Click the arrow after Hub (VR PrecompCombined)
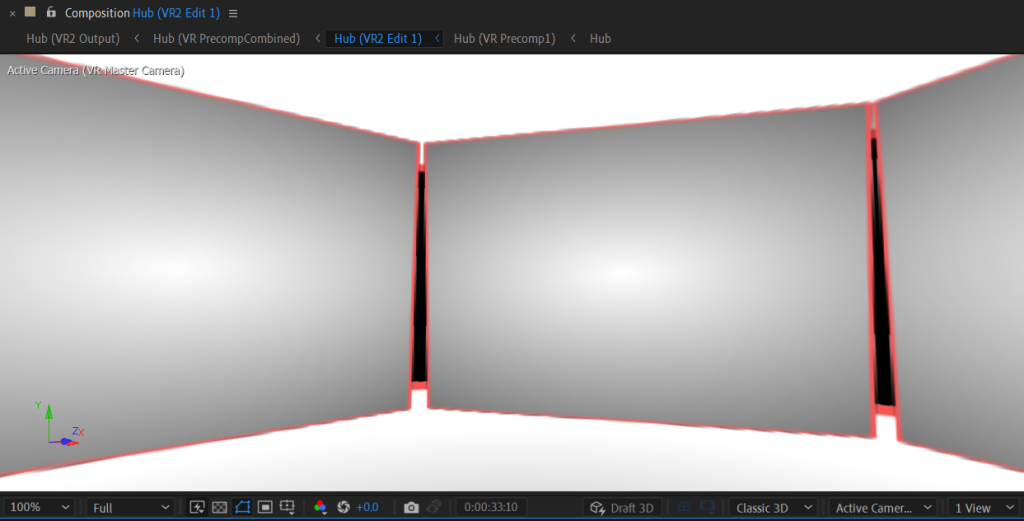Screen dimensions: 1024x521 [317, 39]
